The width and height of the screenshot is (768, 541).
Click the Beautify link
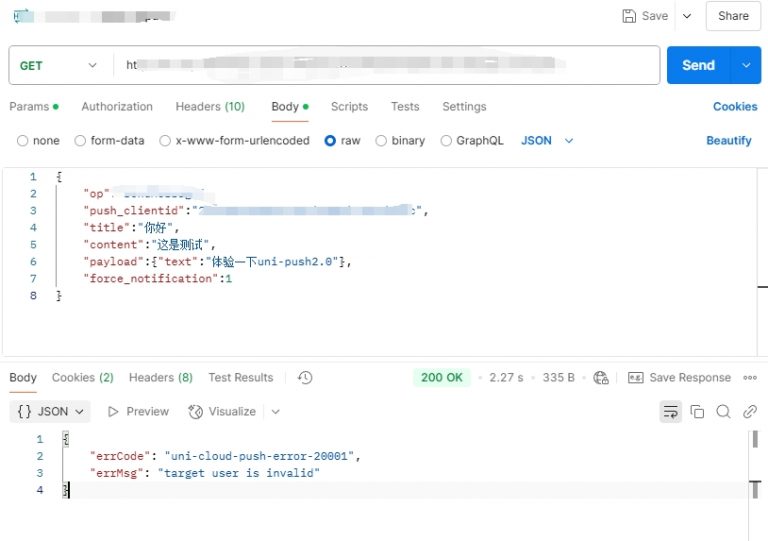[x=728, y=141]
